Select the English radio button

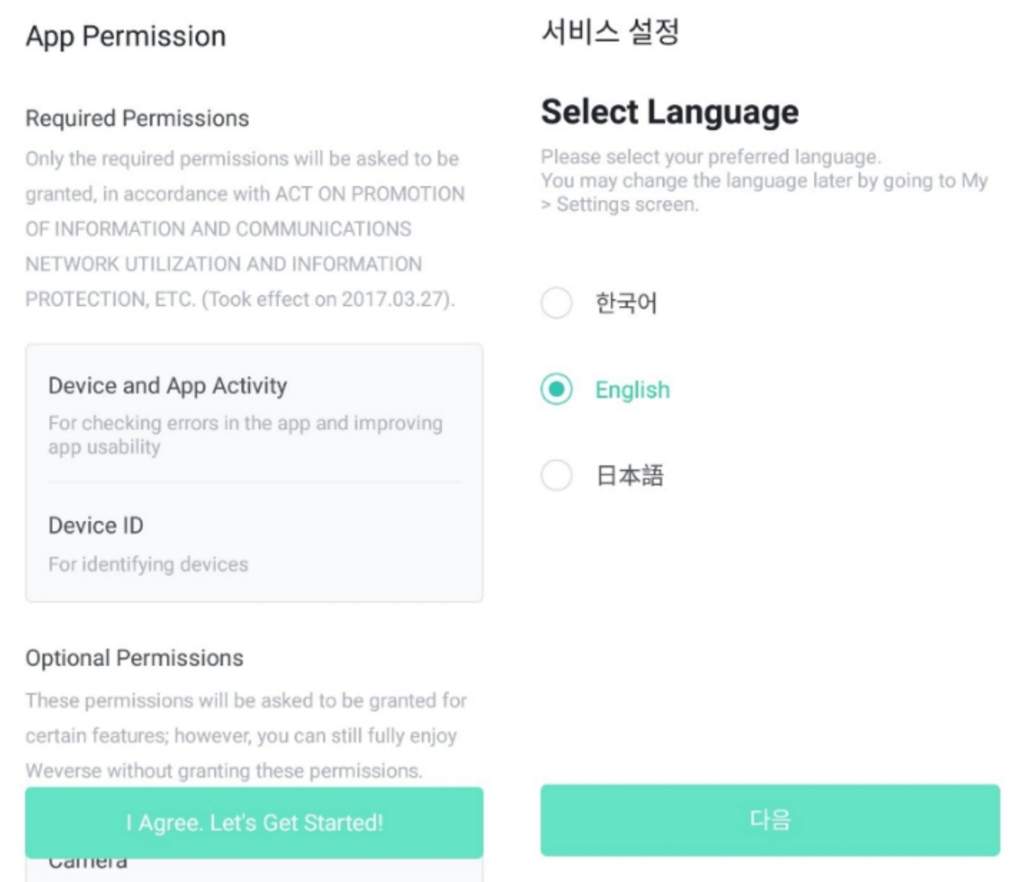pyautogui.click(x=556, y=390)
